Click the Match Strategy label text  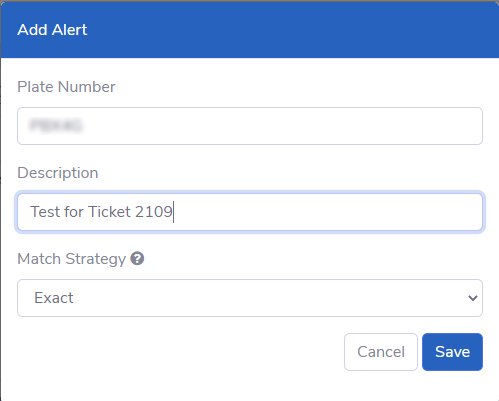coord(72,259)
